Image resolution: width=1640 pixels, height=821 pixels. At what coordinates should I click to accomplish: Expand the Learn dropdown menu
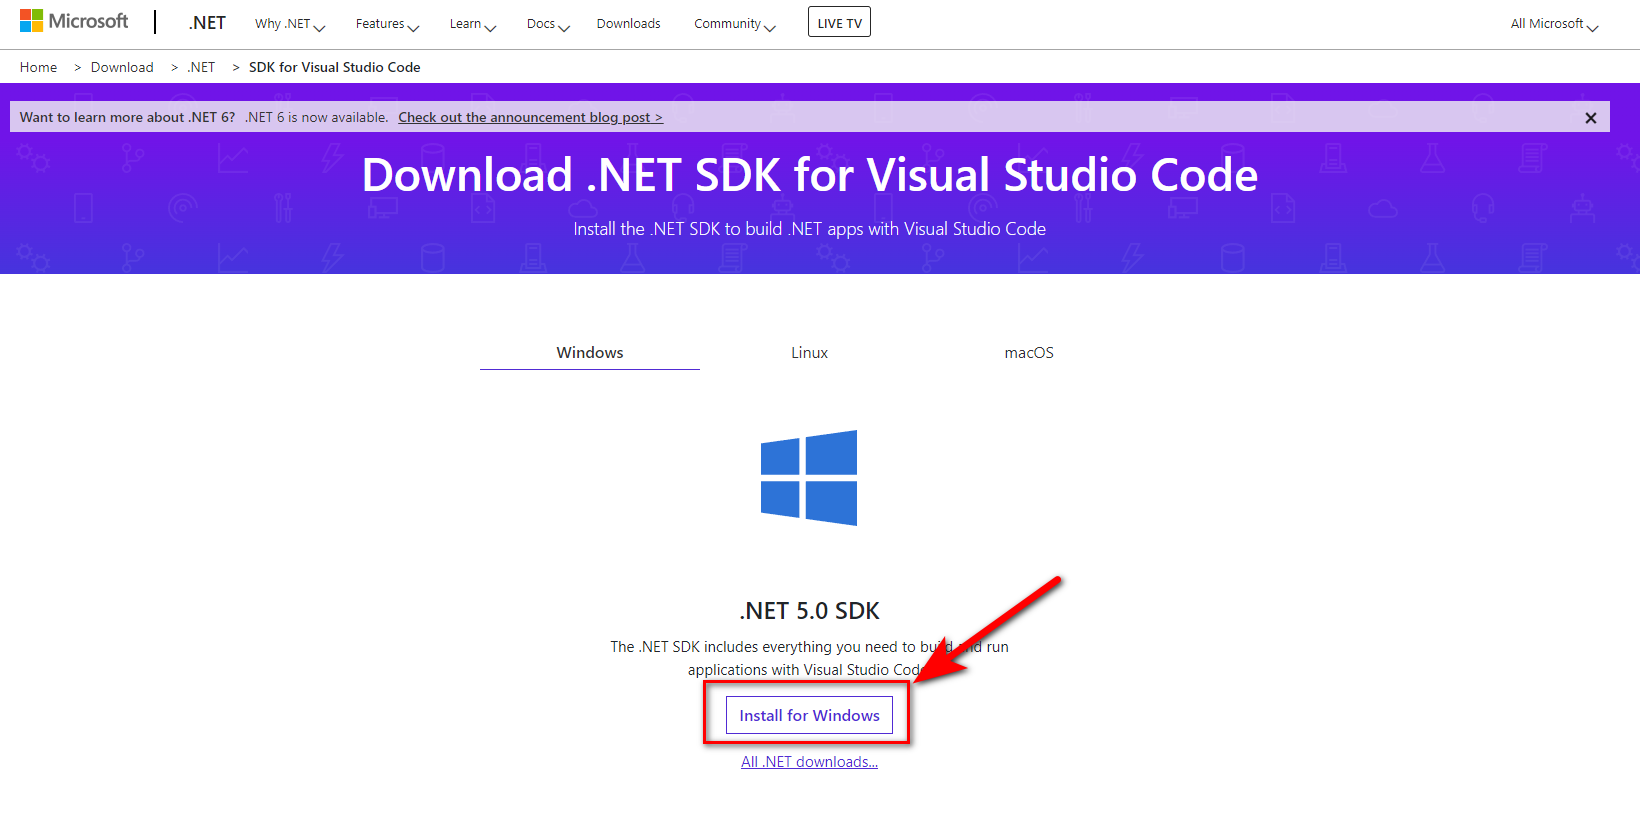click(473, 24)
